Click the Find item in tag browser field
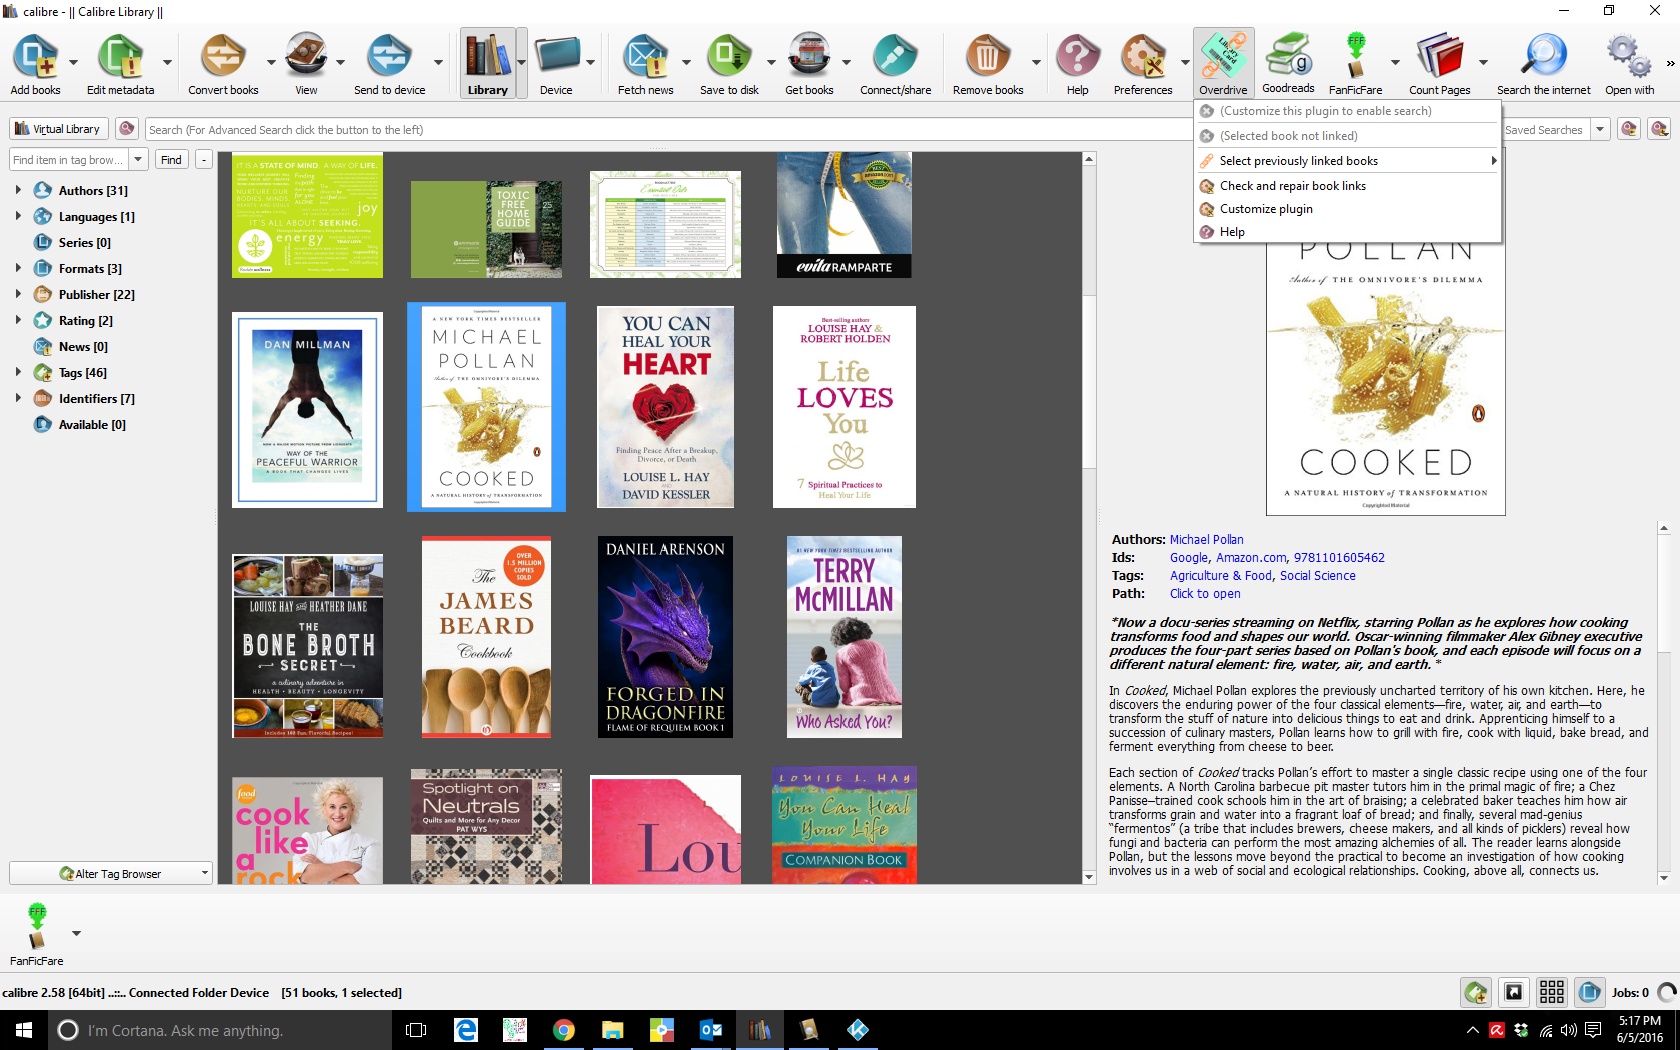The width and height of the screenshot is (1680, 1050). pyautogui.click(x=69, y=159)
